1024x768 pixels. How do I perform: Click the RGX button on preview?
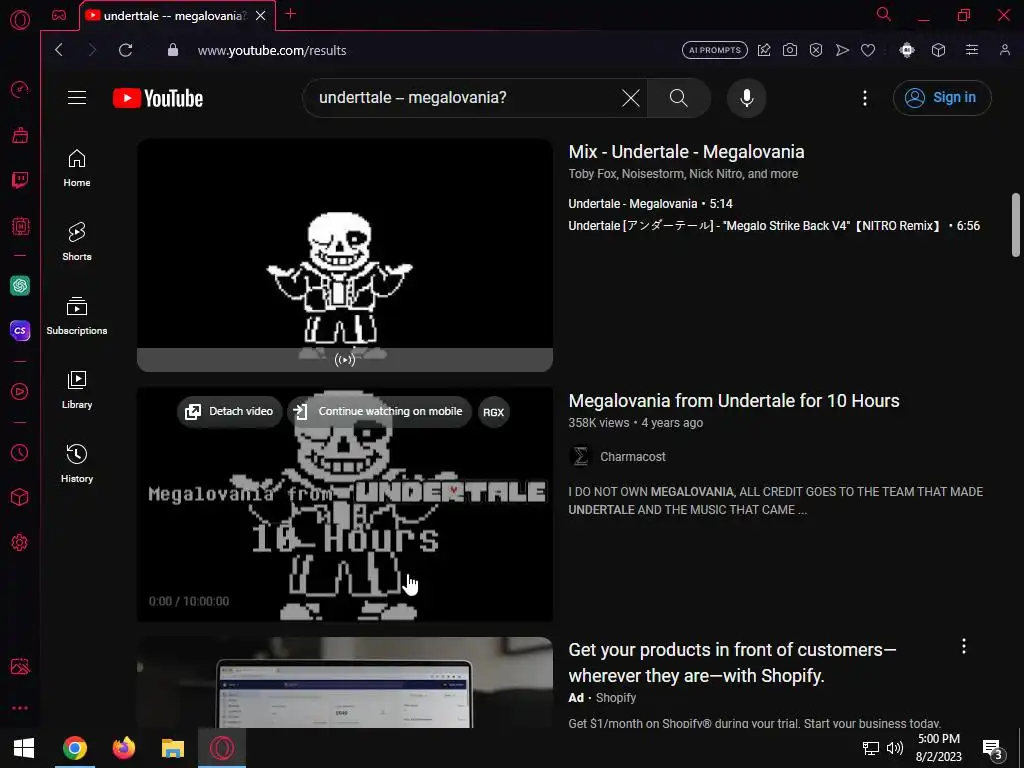pyautogui.click(x=493, y=412)
